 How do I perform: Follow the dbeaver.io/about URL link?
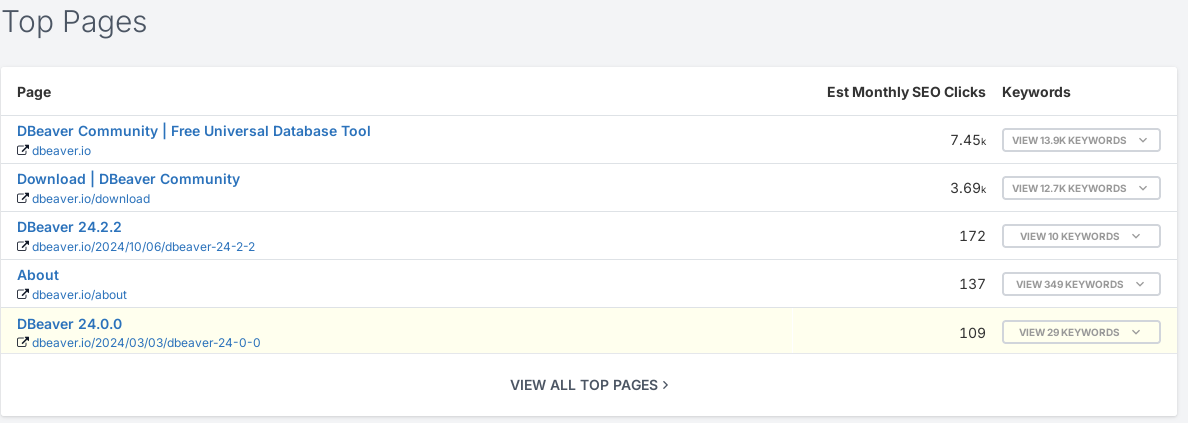pyautogui.click(x=80, y=294)
